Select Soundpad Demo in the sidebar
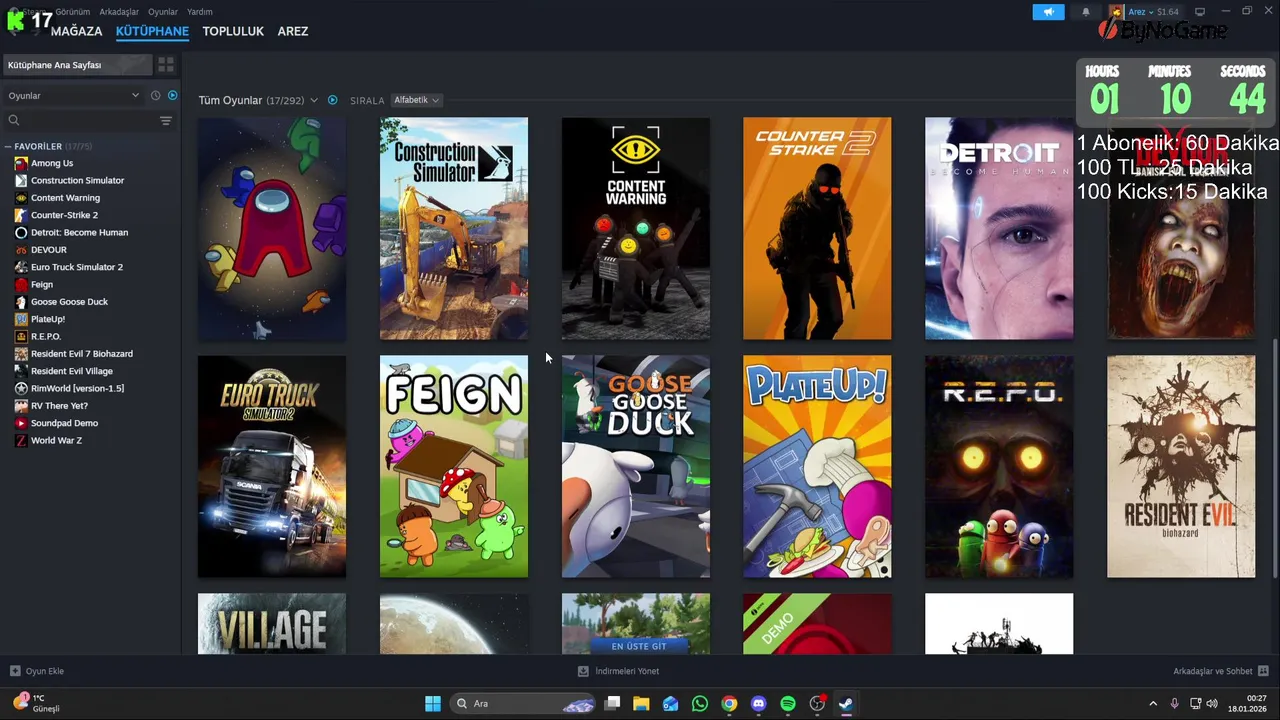Screen dimensions: 1280x720 coord(64,423)
